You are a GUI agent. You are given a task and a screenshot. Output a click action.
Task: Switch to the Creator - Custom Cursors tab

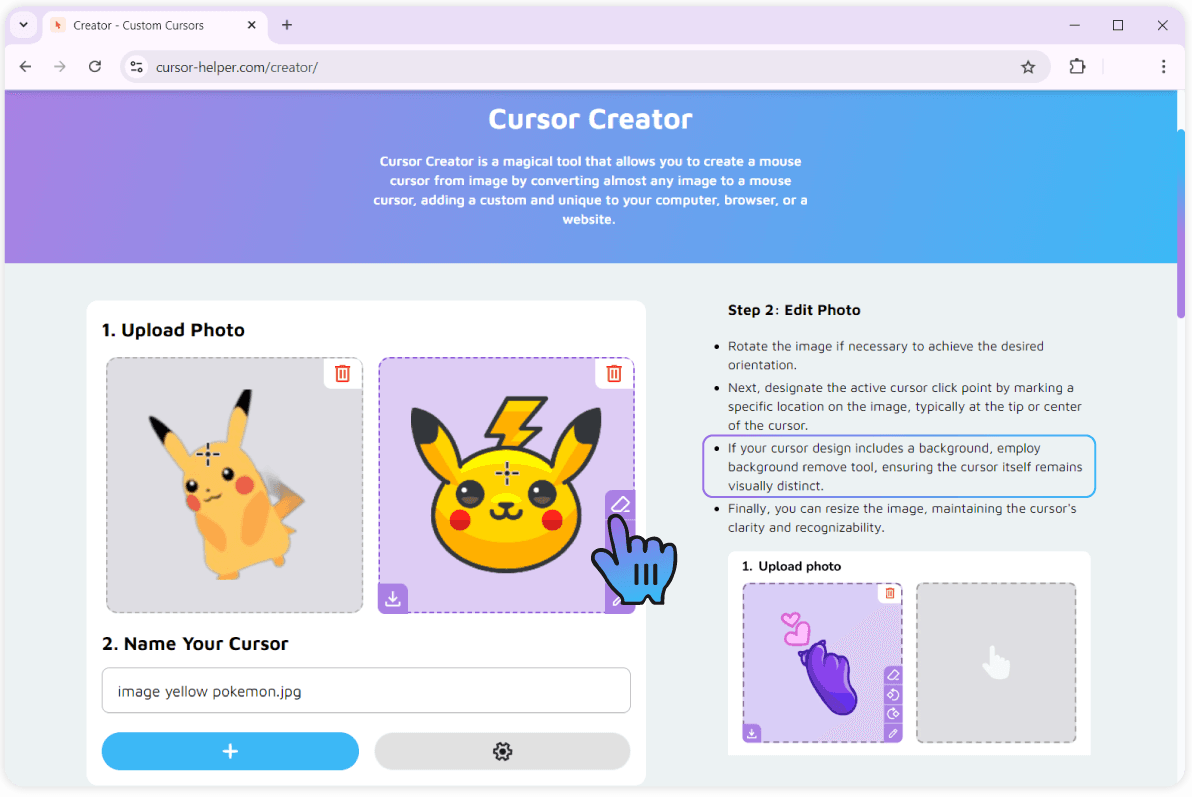point(155,25)
